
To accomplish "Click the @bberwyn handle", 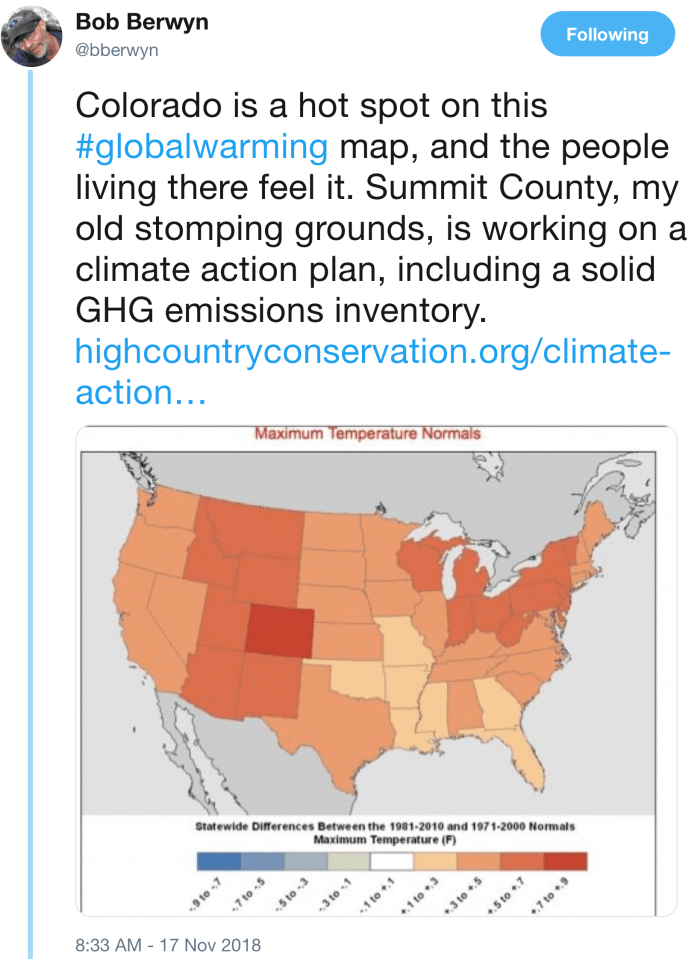I will [118, 48].
